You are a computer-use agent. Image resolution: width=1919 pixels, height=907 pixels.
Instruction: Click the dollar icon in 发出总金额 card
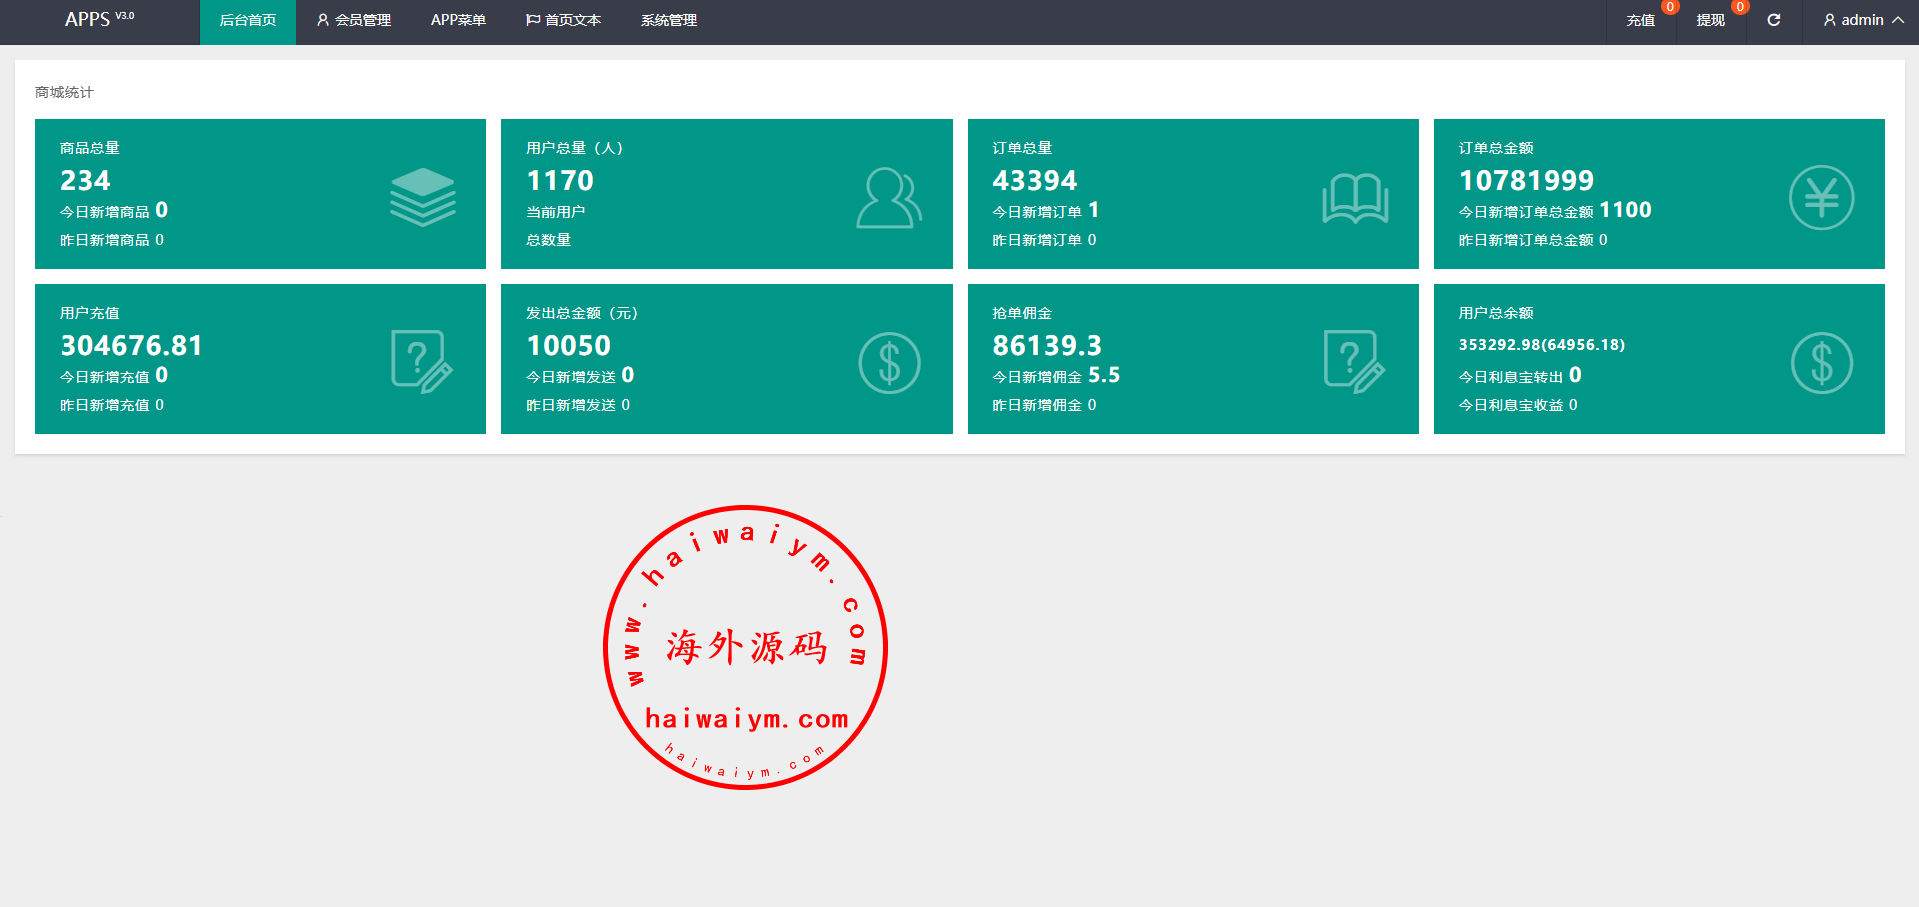click(x=889, y=362)
